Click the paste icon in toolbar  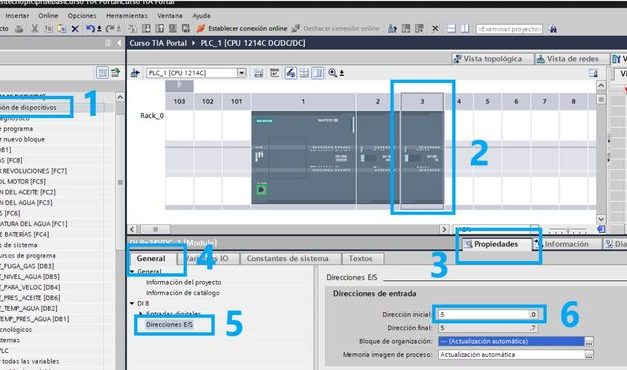tap(61, 29)
